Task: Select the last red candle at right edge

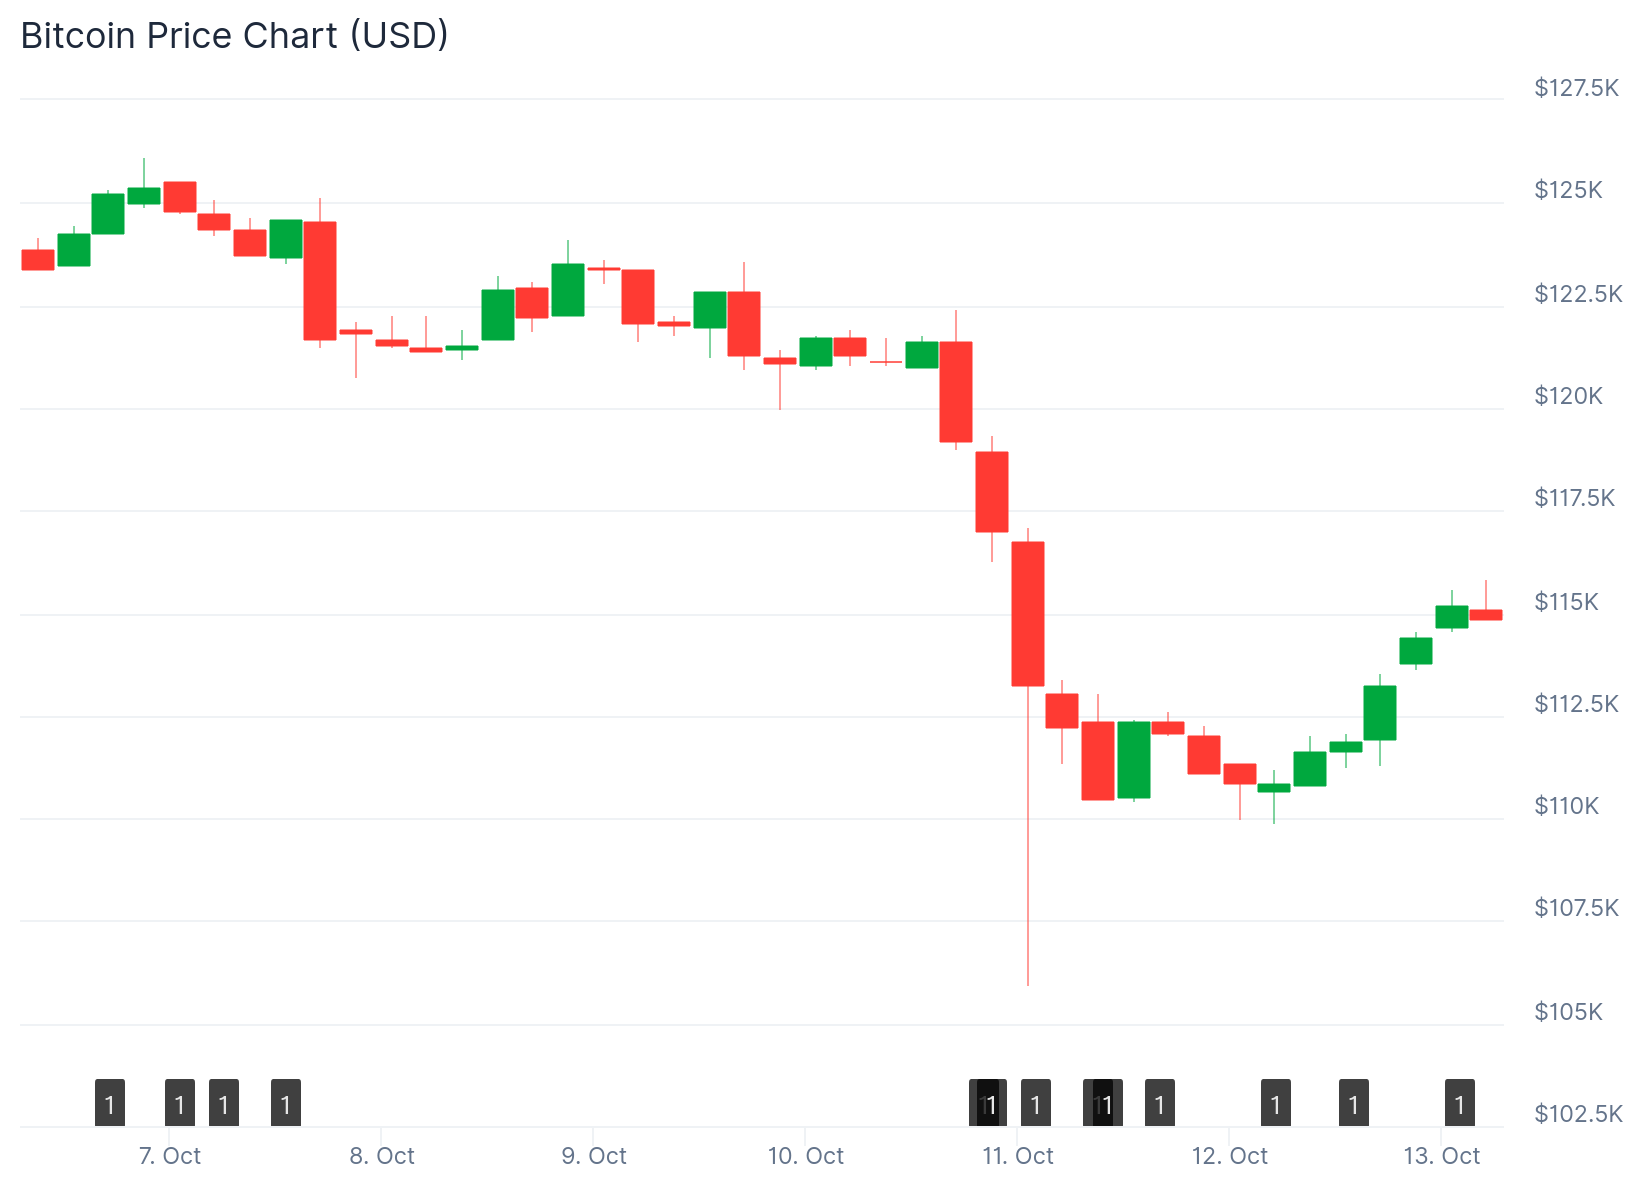Action: (1486, 615)
